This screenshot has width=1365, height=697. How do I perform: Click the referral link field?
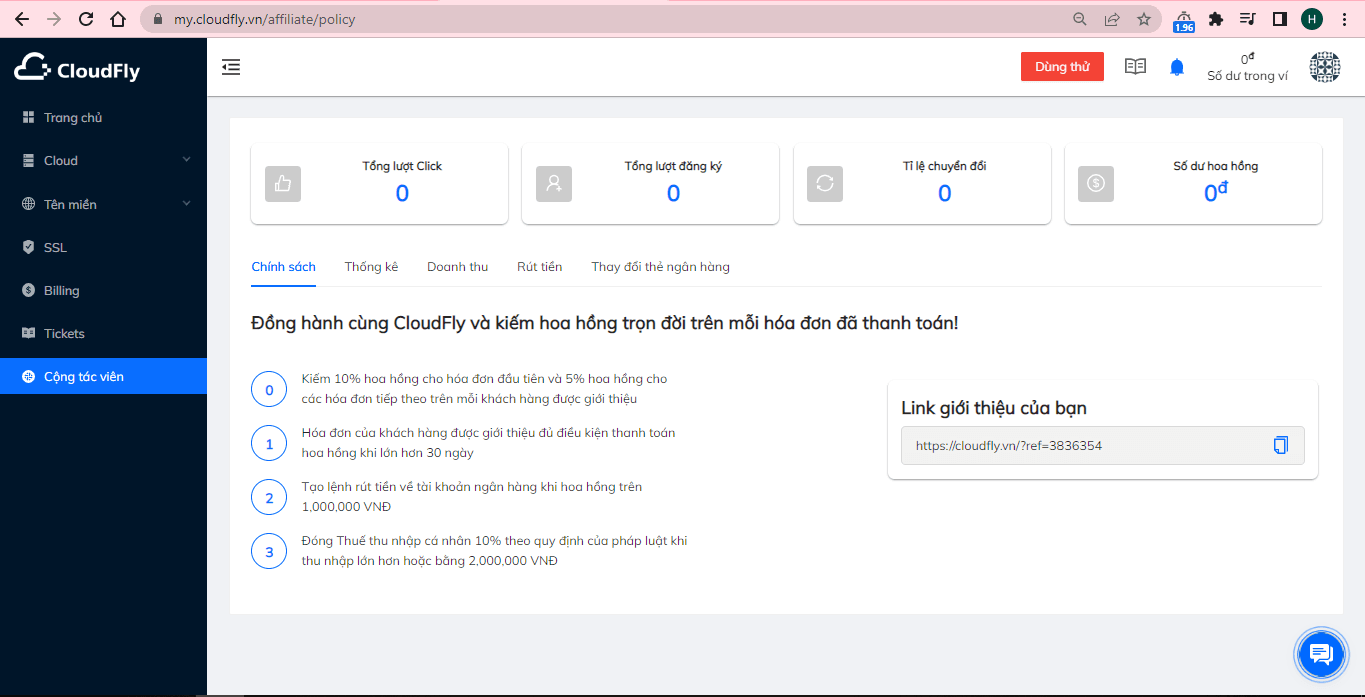click(1103, 446)
